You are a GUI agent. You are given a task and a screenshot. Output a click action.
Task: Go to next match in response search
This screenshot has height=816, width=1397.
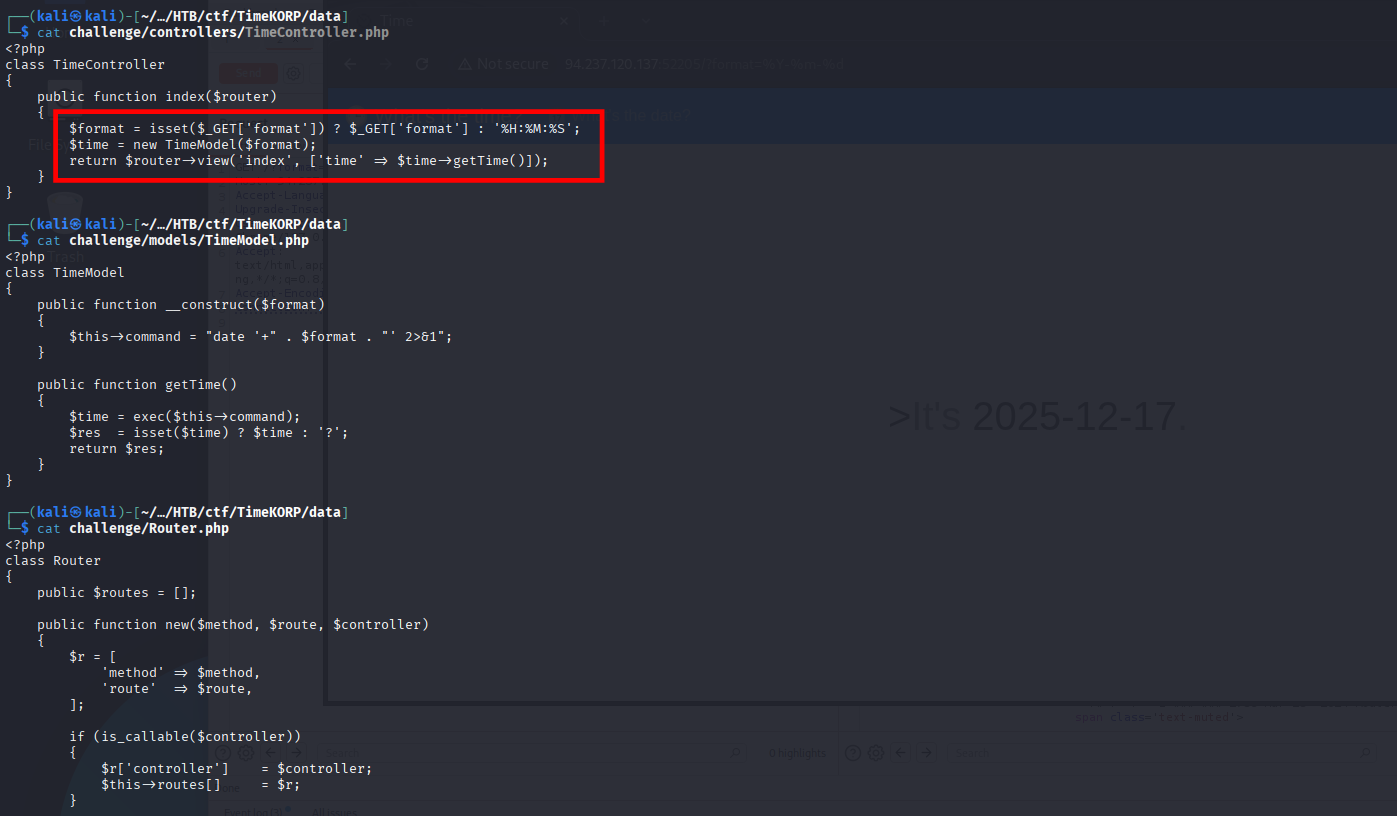click(927, 753)
